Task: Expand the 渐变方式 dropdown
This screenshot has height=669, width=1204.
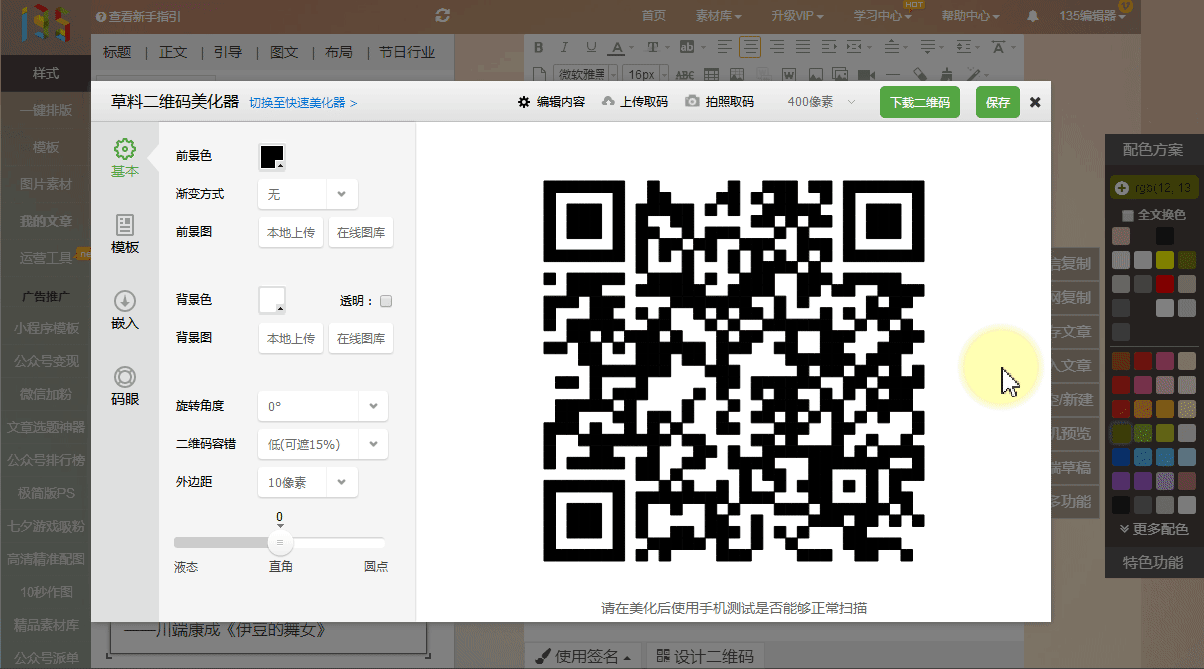Action: (x=341, y=194)
